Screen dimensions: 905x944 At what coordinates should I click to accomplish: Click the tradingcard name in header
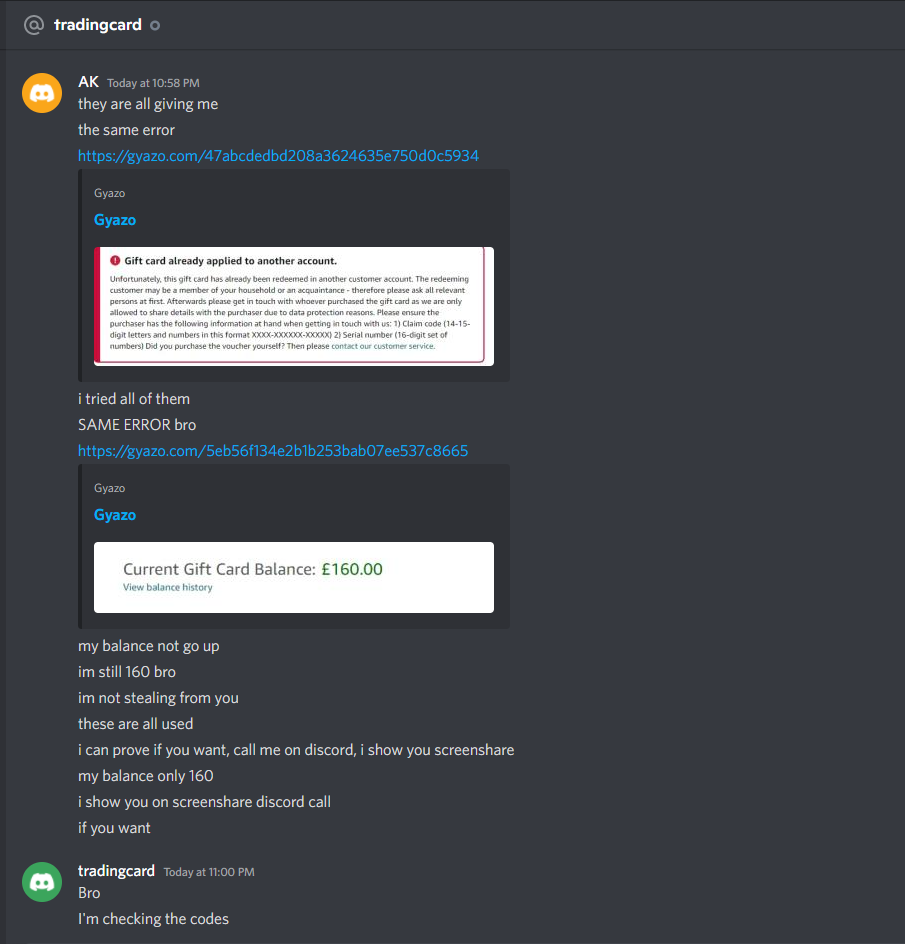tap(98, 25)
